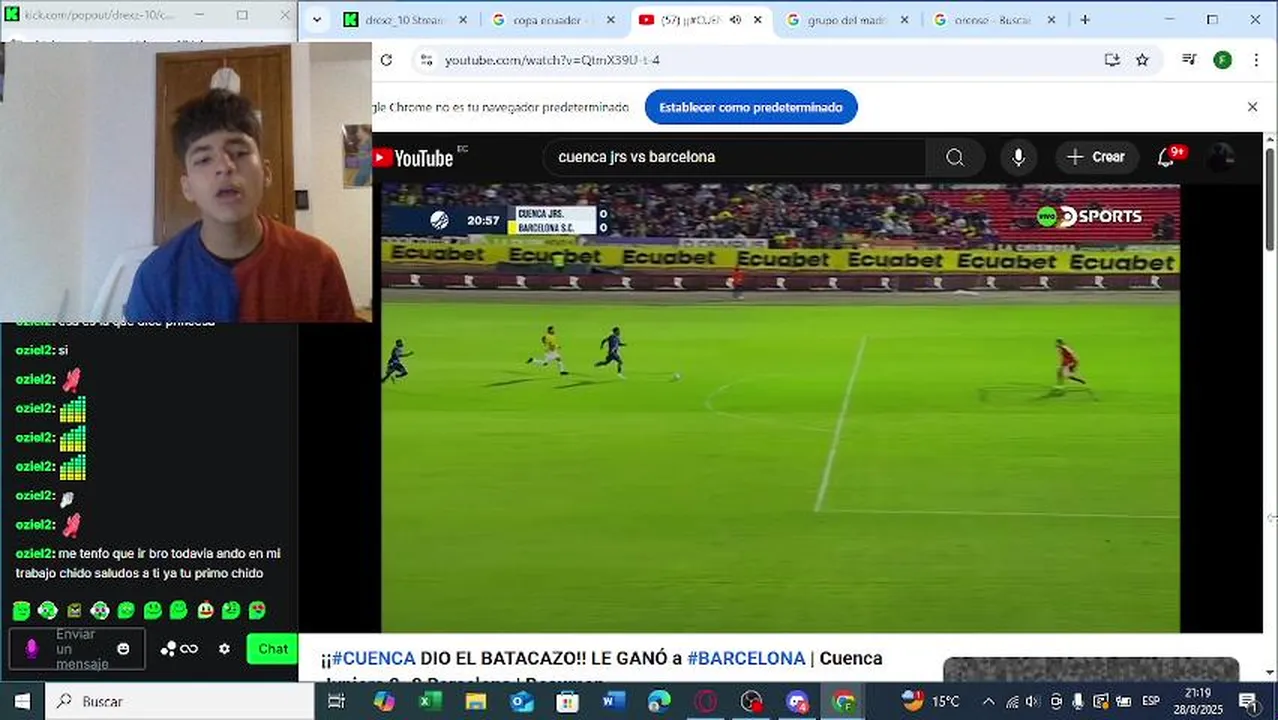Open the #BARCELONA hashtag link in title
This screenshot has height=720, width=1278.
coord(746,658)
